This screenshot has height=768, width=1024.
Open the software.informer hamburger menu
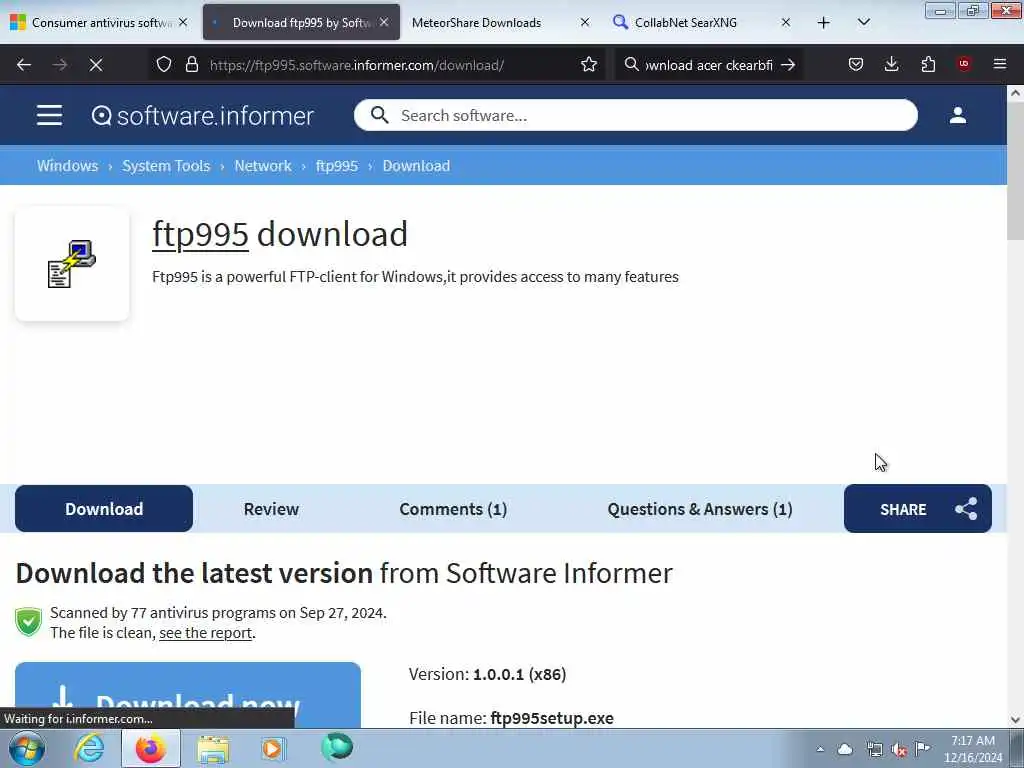pos(49,116)
